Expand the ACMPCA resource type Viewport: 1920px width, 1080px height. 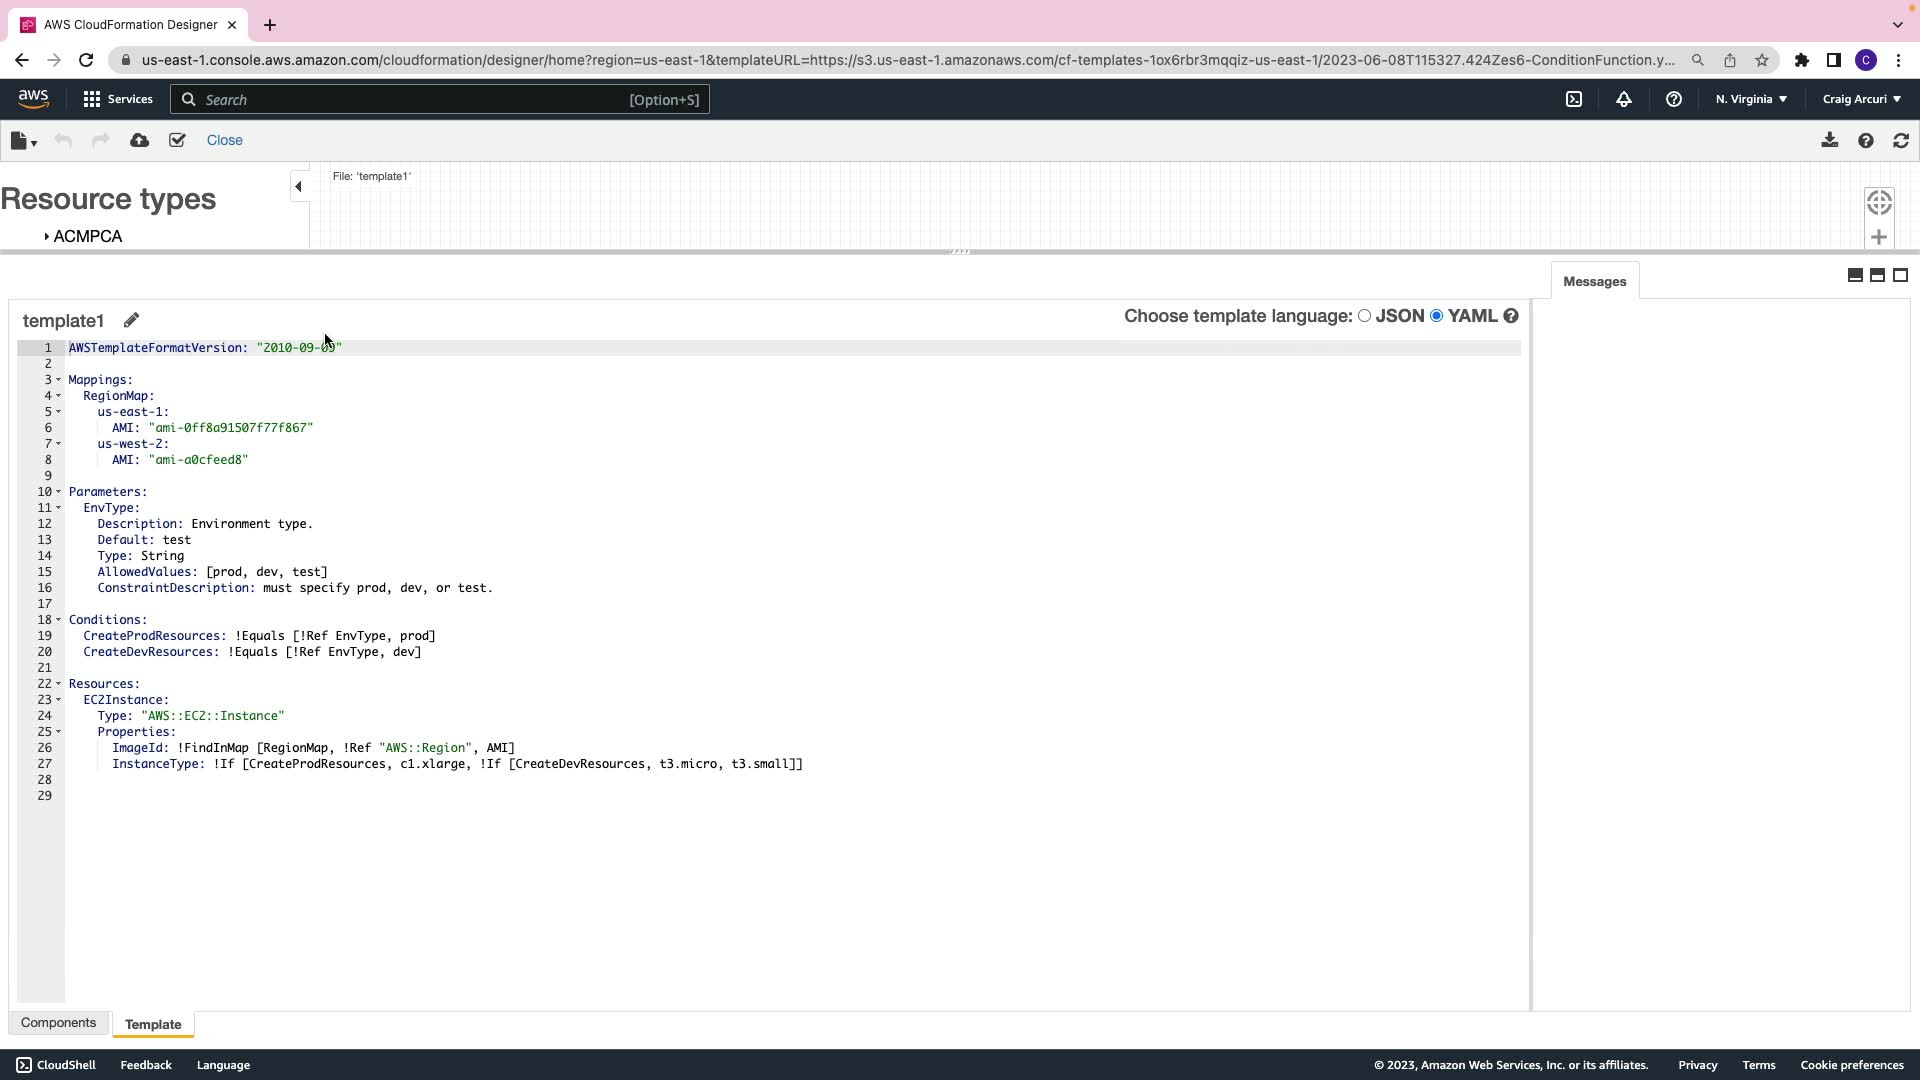47,237
